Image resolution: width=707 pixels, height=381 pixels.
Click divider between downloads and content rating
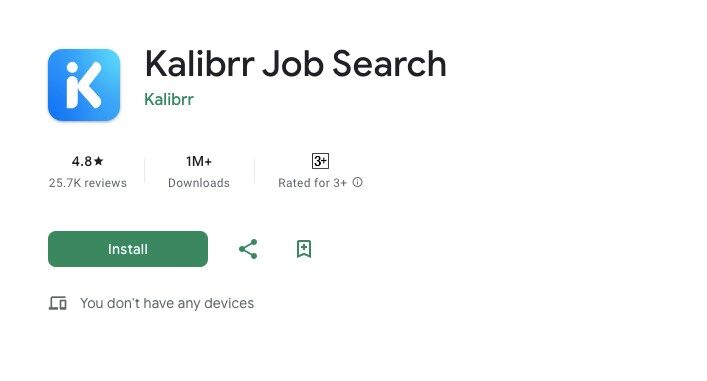(x=255, y=171)
